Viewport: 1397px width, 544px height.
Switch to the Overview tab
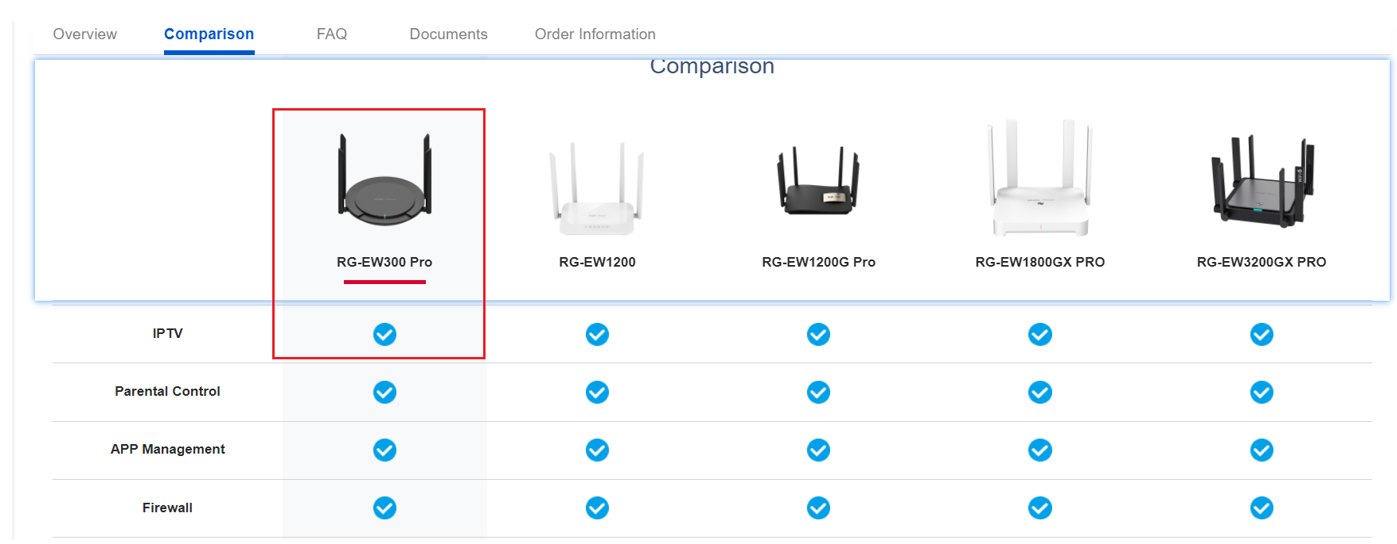tap(85, 34)
